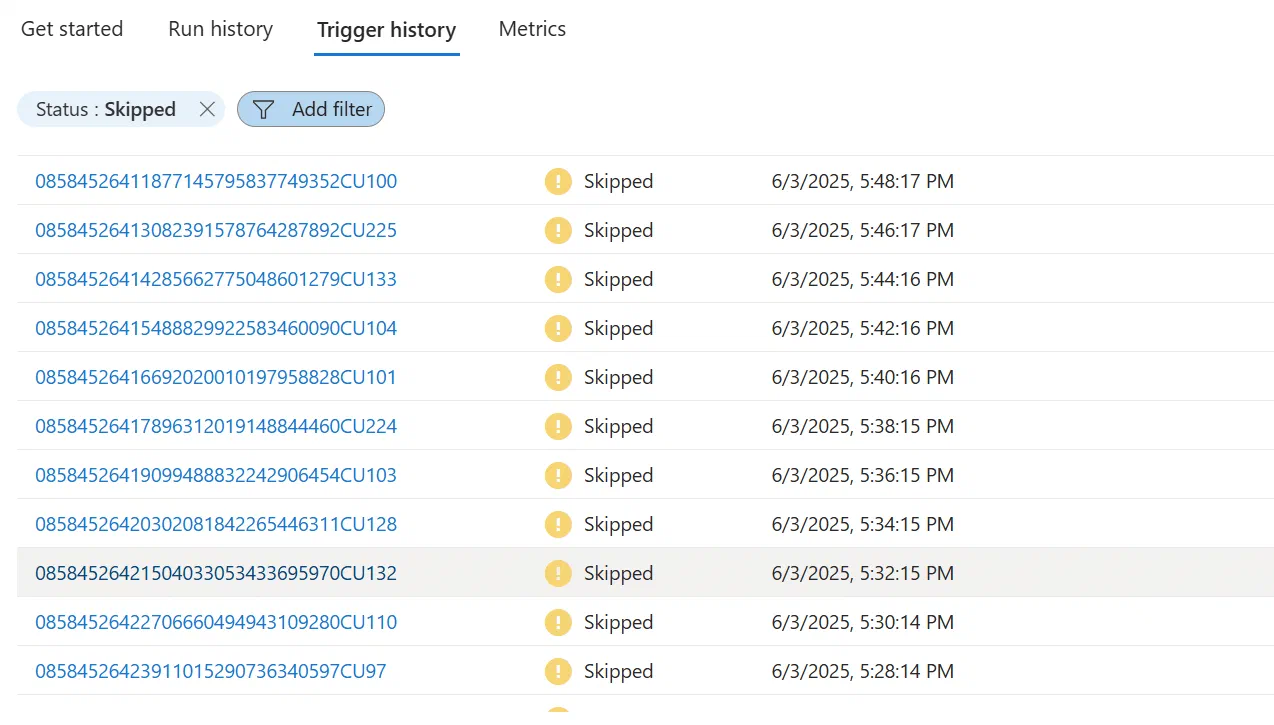The image size is (1274, 725).
Task: Click warning icon in the 5:38:15 PM row
Action: 558,426
